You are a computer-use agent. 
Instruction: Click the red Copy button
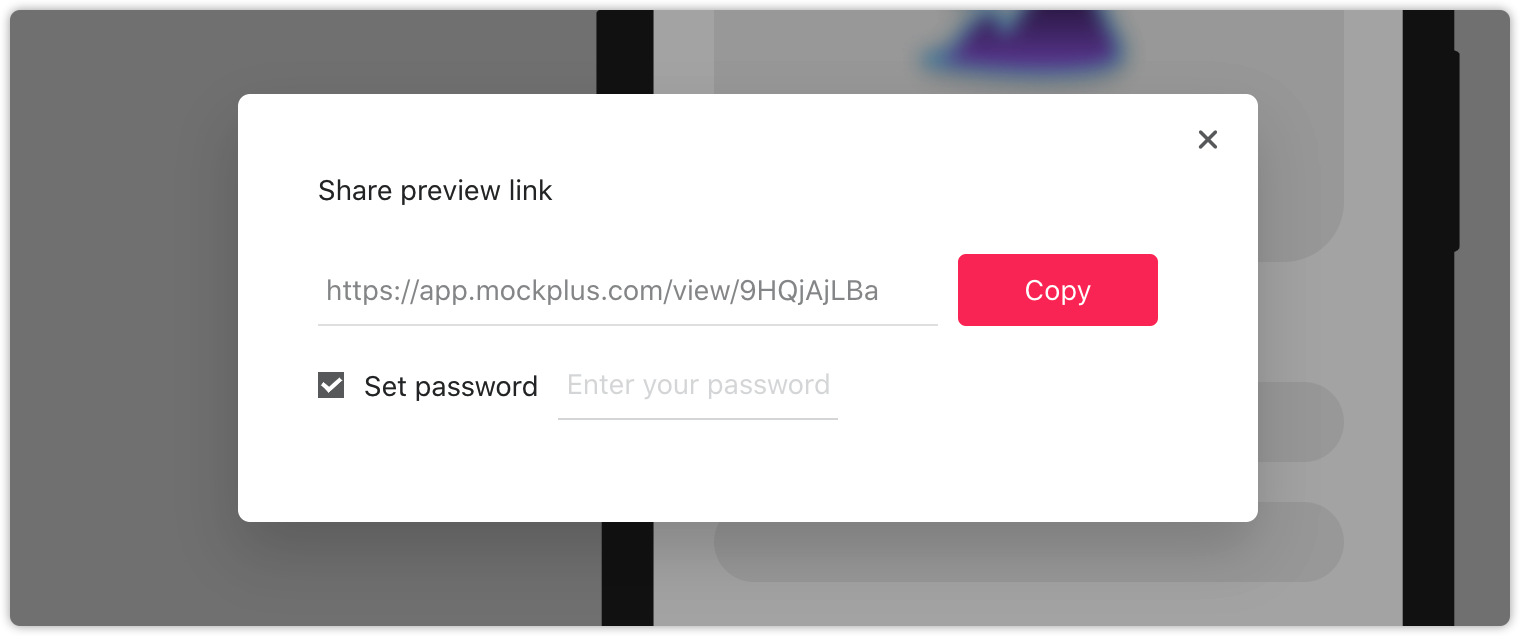[1058, 290]
